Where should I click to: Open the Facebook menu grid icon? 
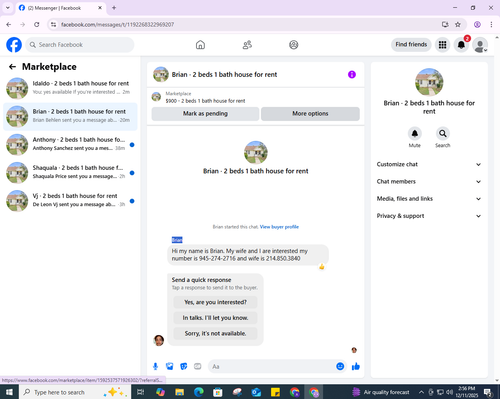(442, 45)
